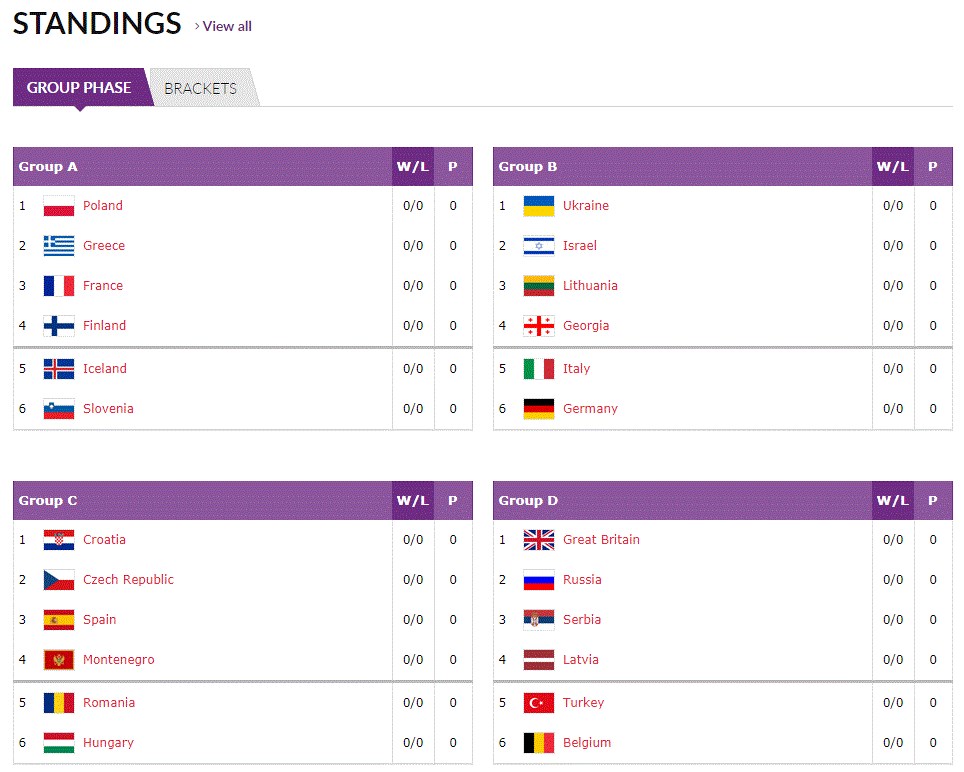
Task: Click the Croatia flag icon
Action: (59, 540)
